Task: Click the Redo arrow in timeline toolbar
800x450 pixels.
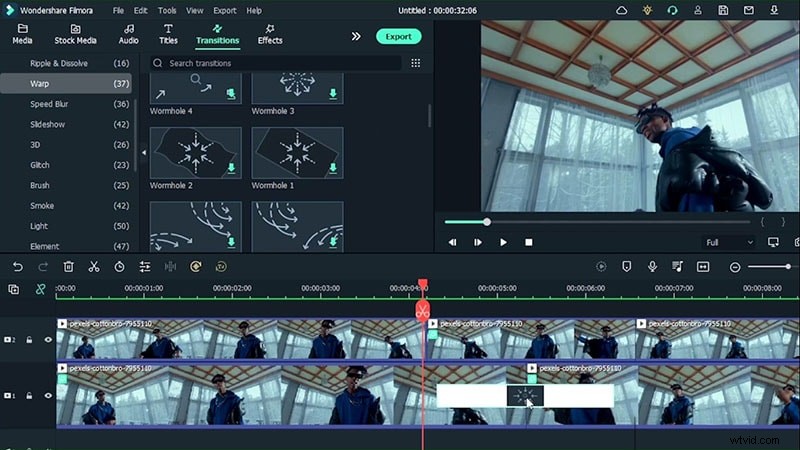Action: pyautogui.click(x=43, y=266)
